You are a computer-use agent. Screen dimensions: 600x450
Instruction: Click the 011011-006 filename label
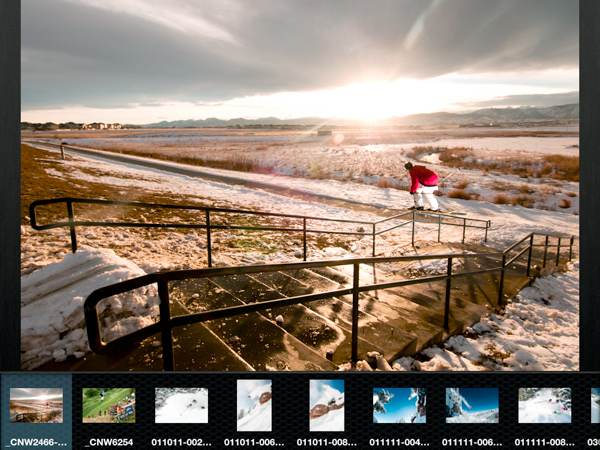click(254, 441)
